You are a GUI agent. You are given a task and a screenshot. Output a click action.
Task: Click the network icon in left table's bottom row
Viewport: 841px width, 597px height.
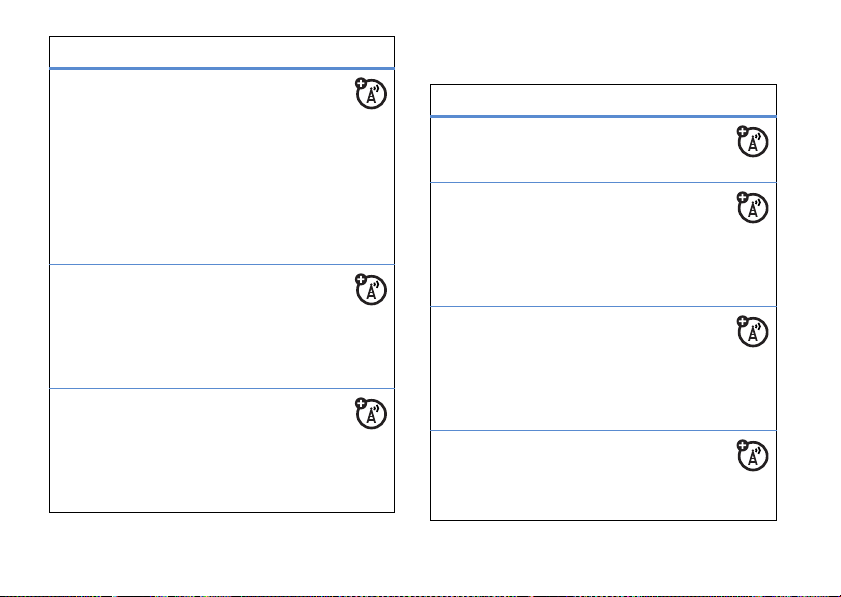pos(370,413)
